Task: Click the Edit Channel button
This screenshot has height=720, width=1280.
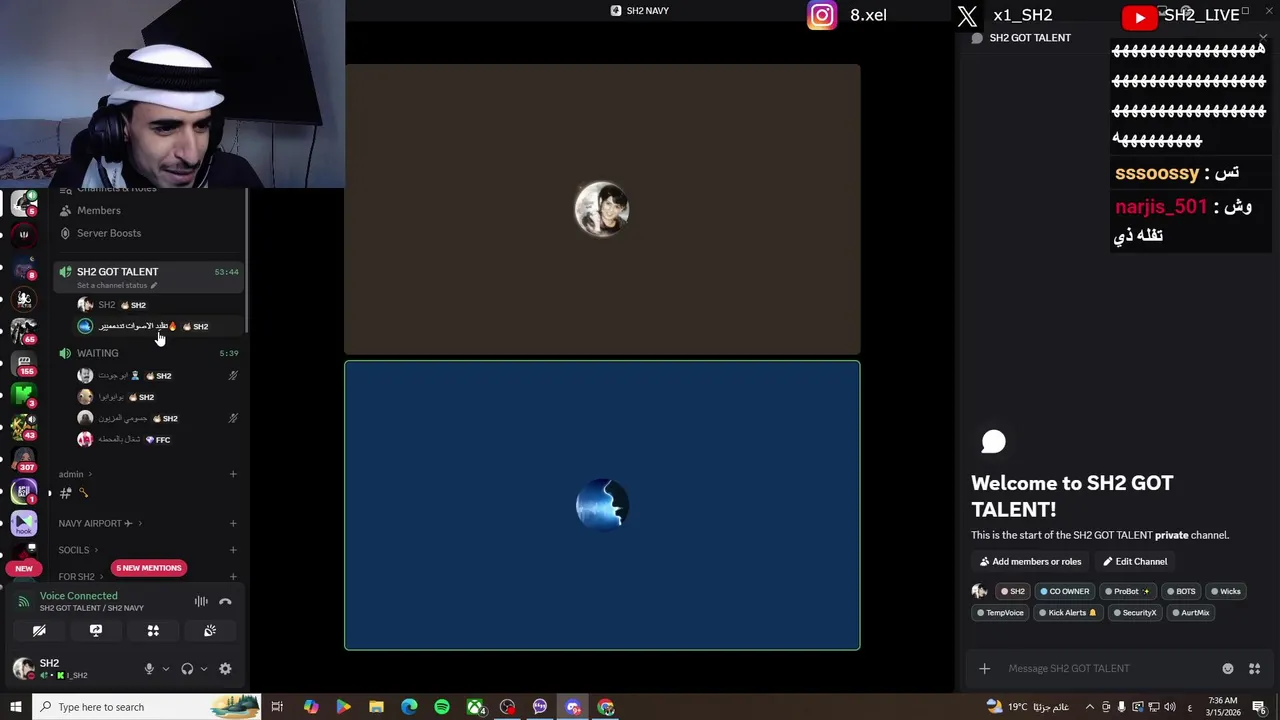Action: click(1135, 562)
